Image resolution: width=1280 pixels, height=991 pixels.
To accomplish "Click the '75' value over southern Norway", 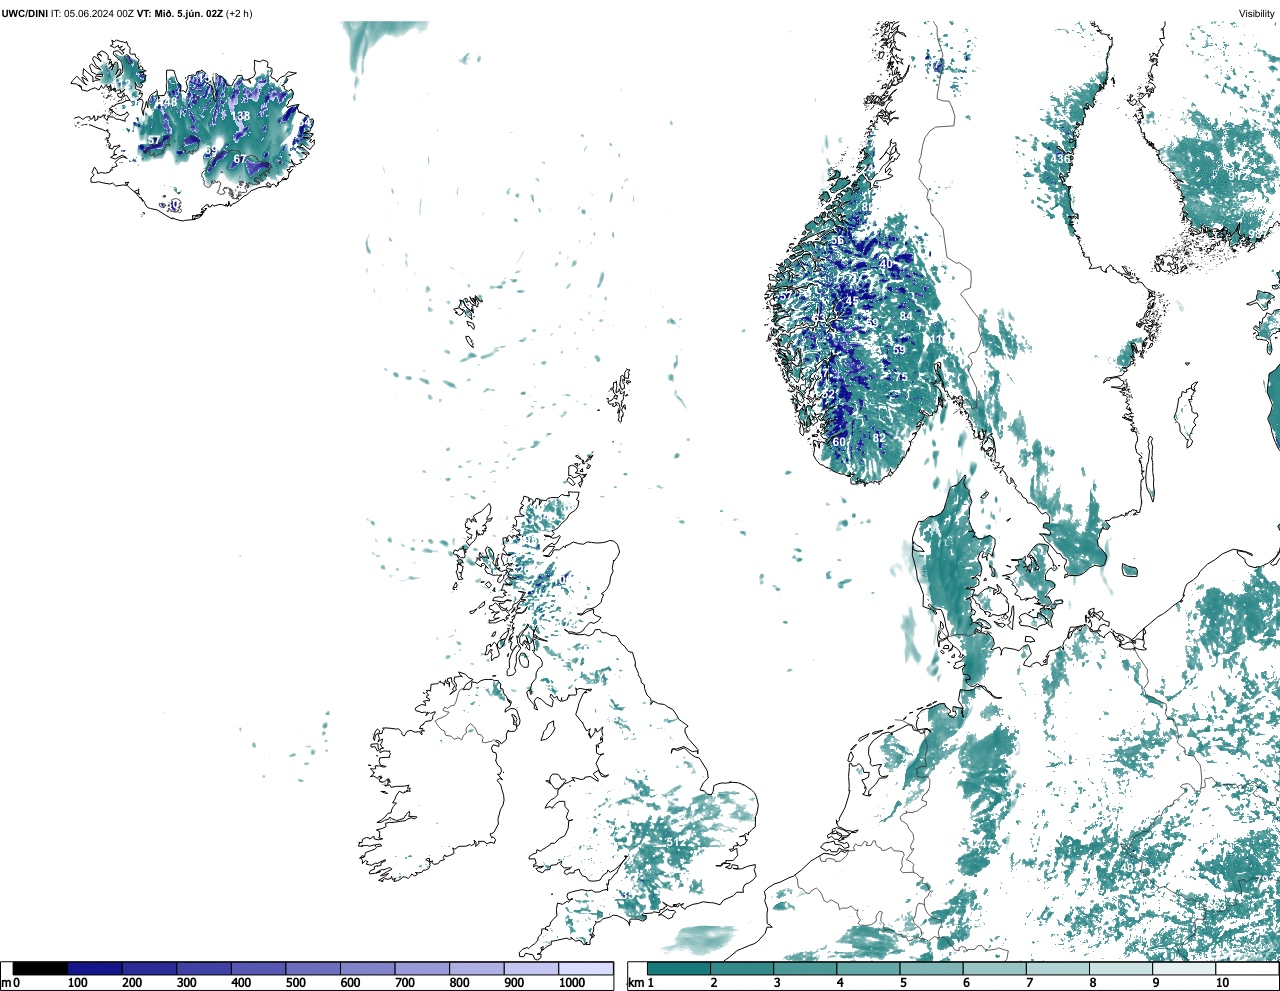I will (901, 377).
